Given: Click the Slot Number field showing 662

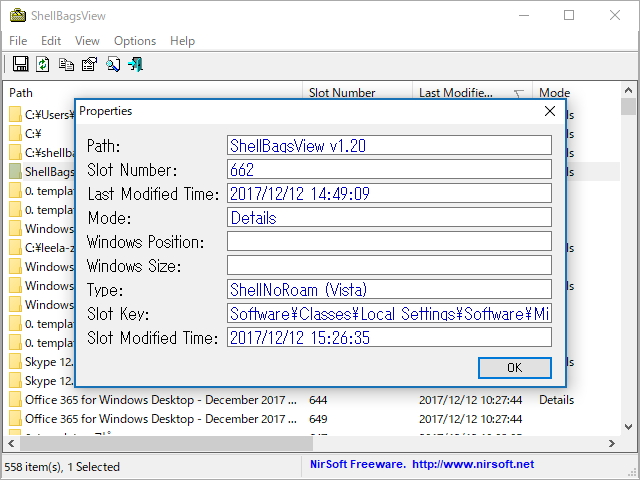Looking at the screenshot, I should point(389,169).
